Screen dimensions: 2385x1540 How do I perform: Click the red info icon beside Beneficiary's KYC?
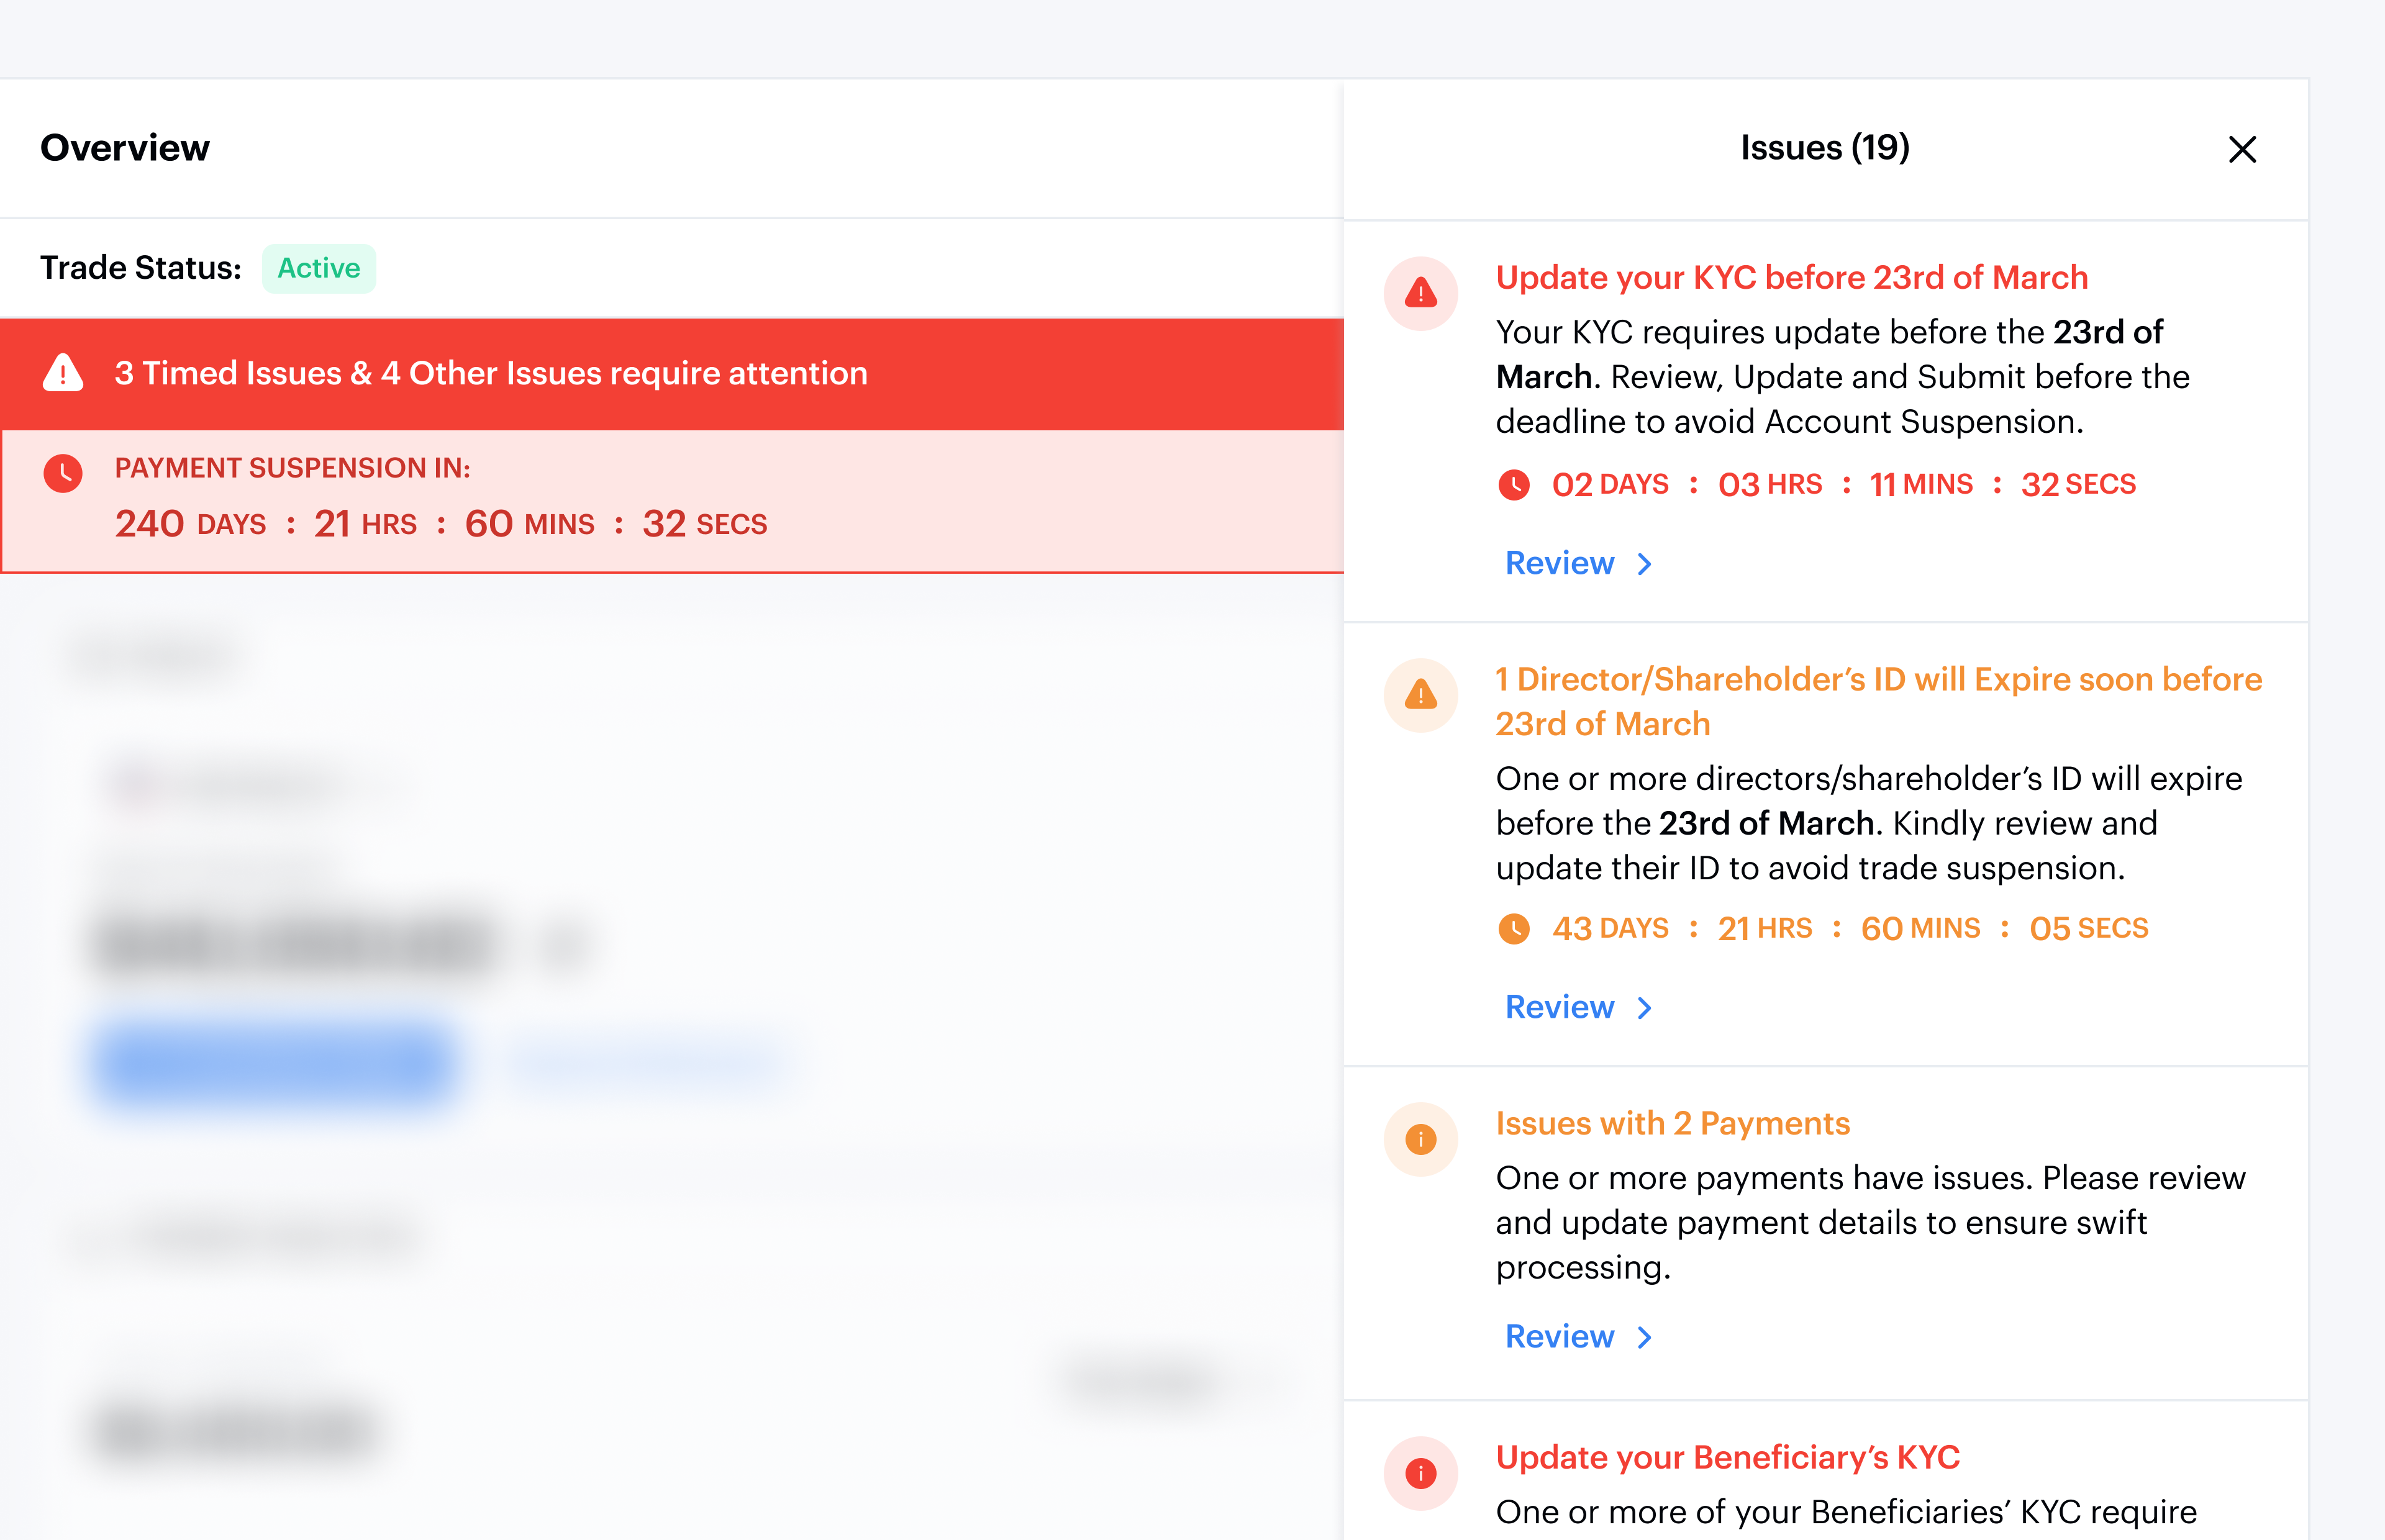pos(1420,1473)
